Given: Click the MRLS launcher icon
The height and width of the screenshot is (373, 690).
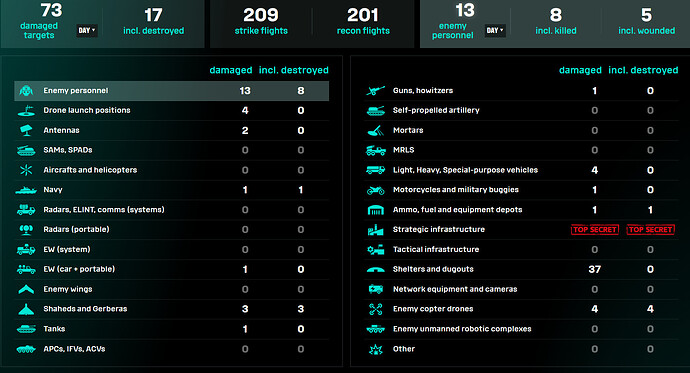Looking at the screenshot, I should [x=375, y=150].
